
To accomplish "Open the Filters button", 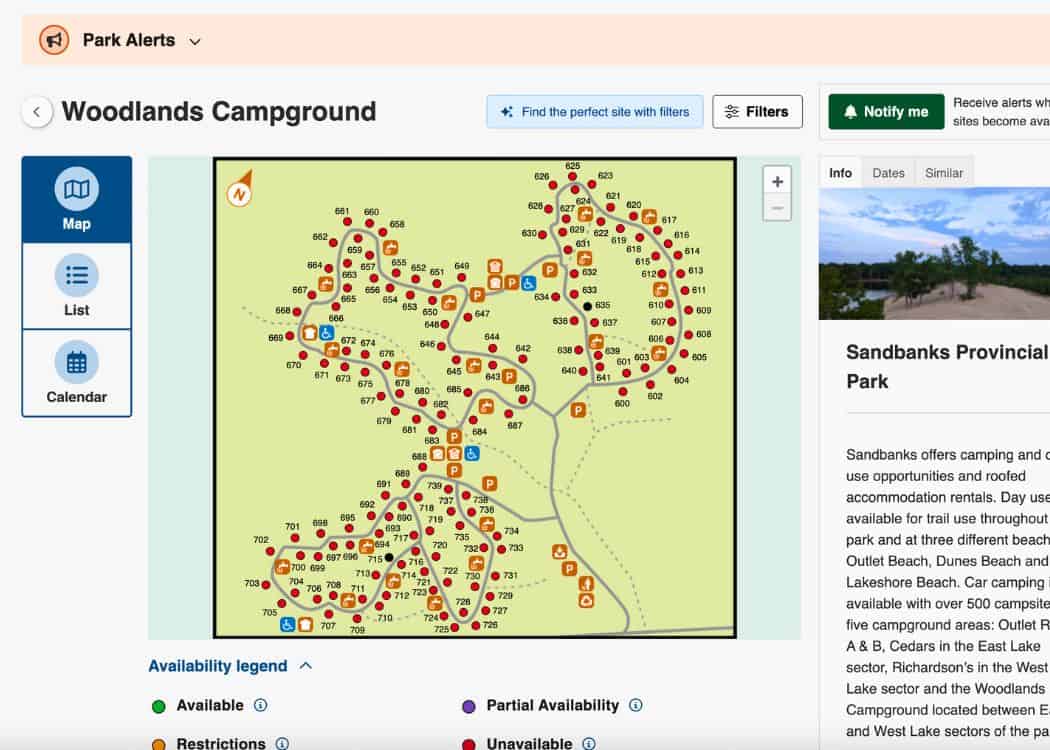I will (x=757, y=112).
